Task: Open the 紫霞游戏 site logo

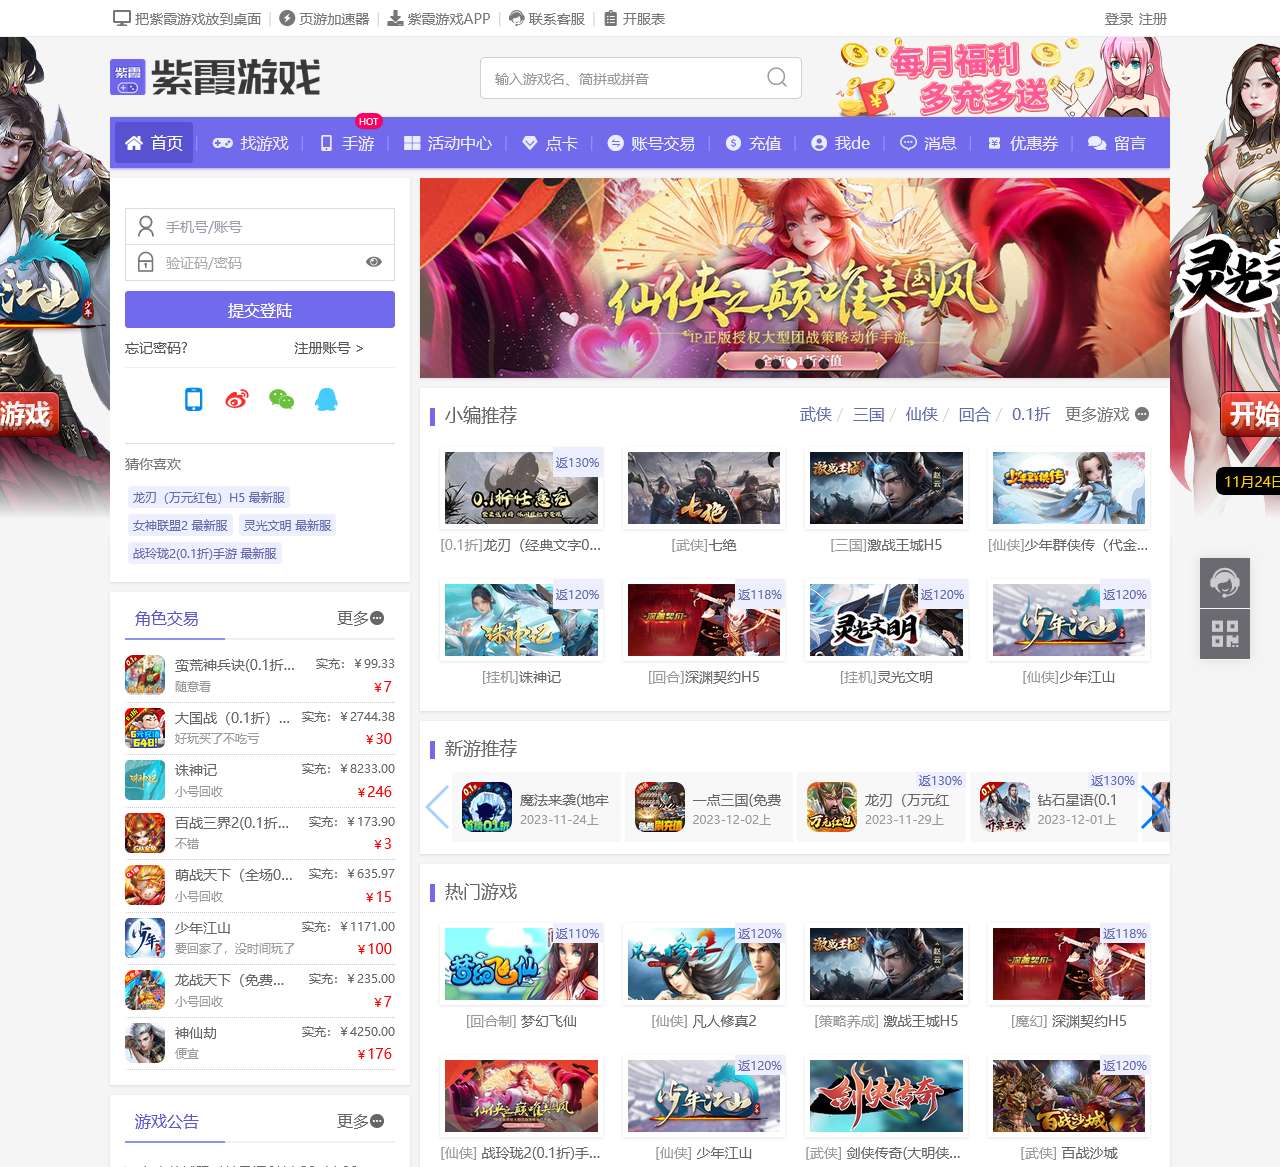Action: (x=215, y=77)
